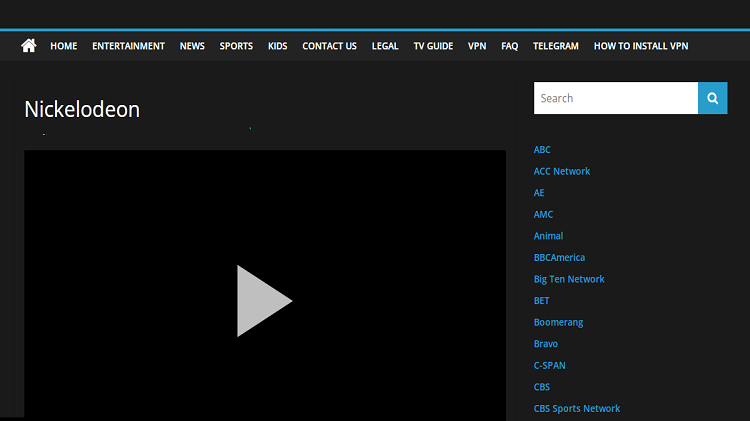Open the LEGAL page

[385, 46]
